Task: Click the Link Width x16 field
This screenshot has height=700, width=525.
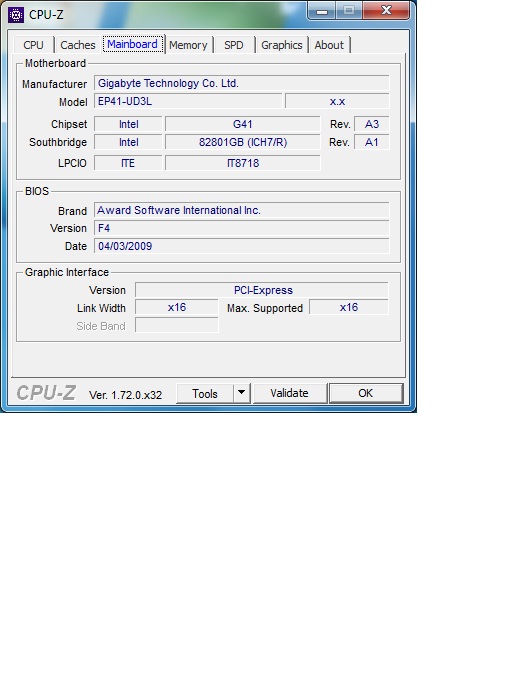Action: (x=177, y=307)
